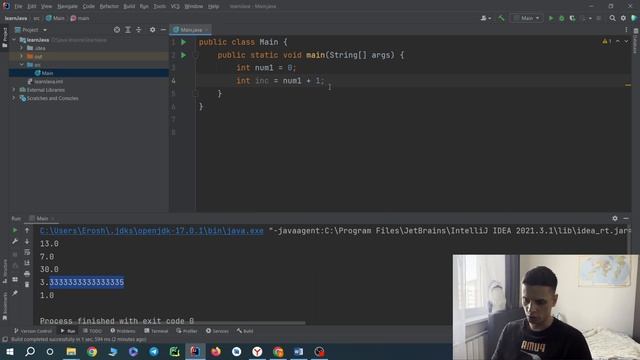Open the java.exe path link in console

tap(151, 231)
